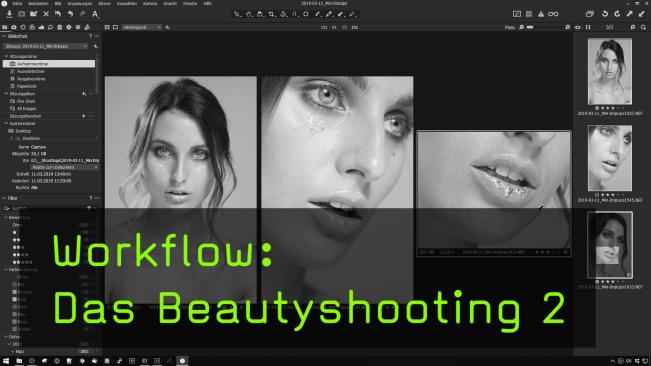The image size is (651, 366).
Task: Click the Bibliothek panel help question mark
Action: [x=91, y=37]
